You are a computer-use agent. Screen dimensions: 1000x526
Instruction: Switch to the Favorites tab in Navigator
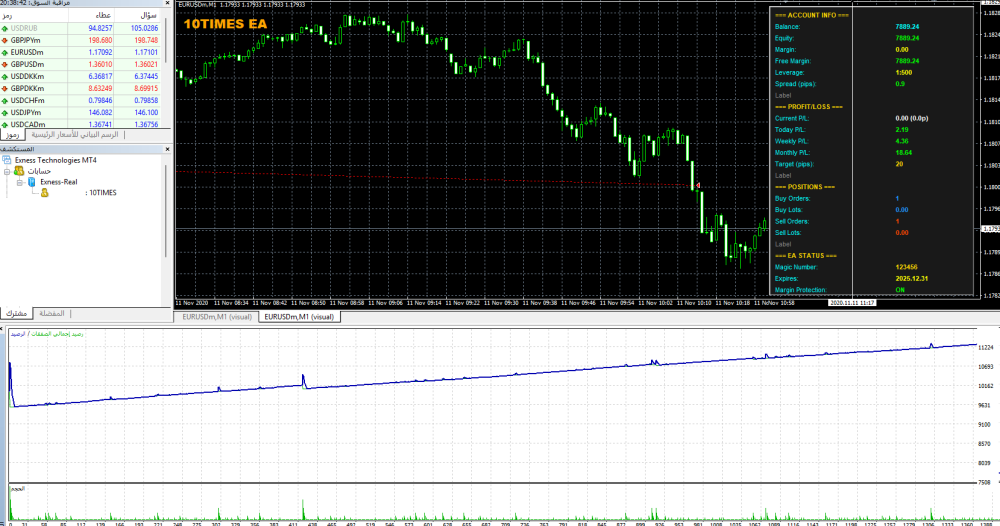(x=49, y=314)
